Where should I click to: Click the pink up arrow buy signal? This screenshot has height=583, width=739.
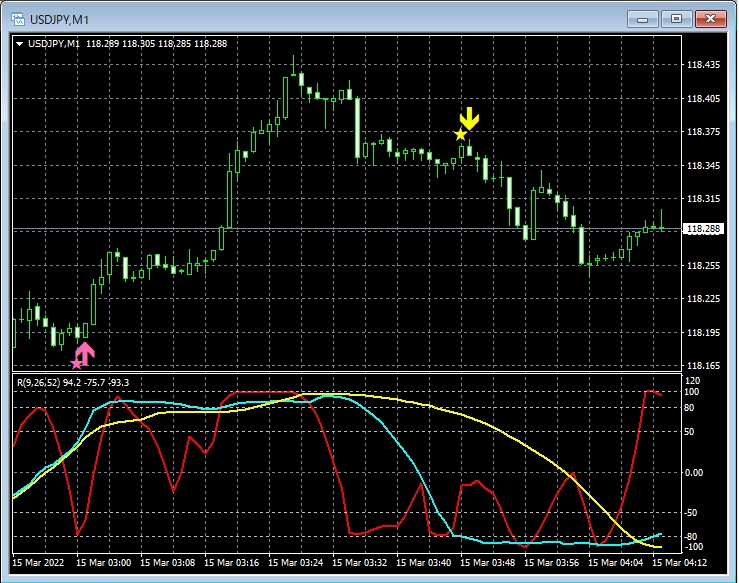[x=86, y=352]
